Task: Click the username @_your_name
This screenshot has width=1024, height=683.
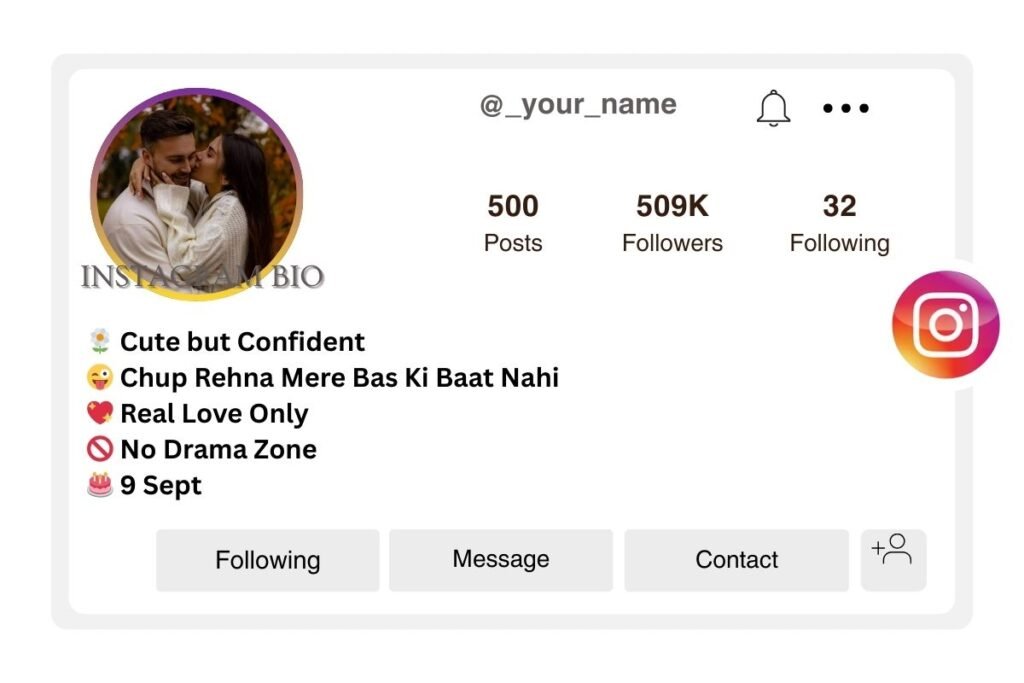Action: click(578, 104)
